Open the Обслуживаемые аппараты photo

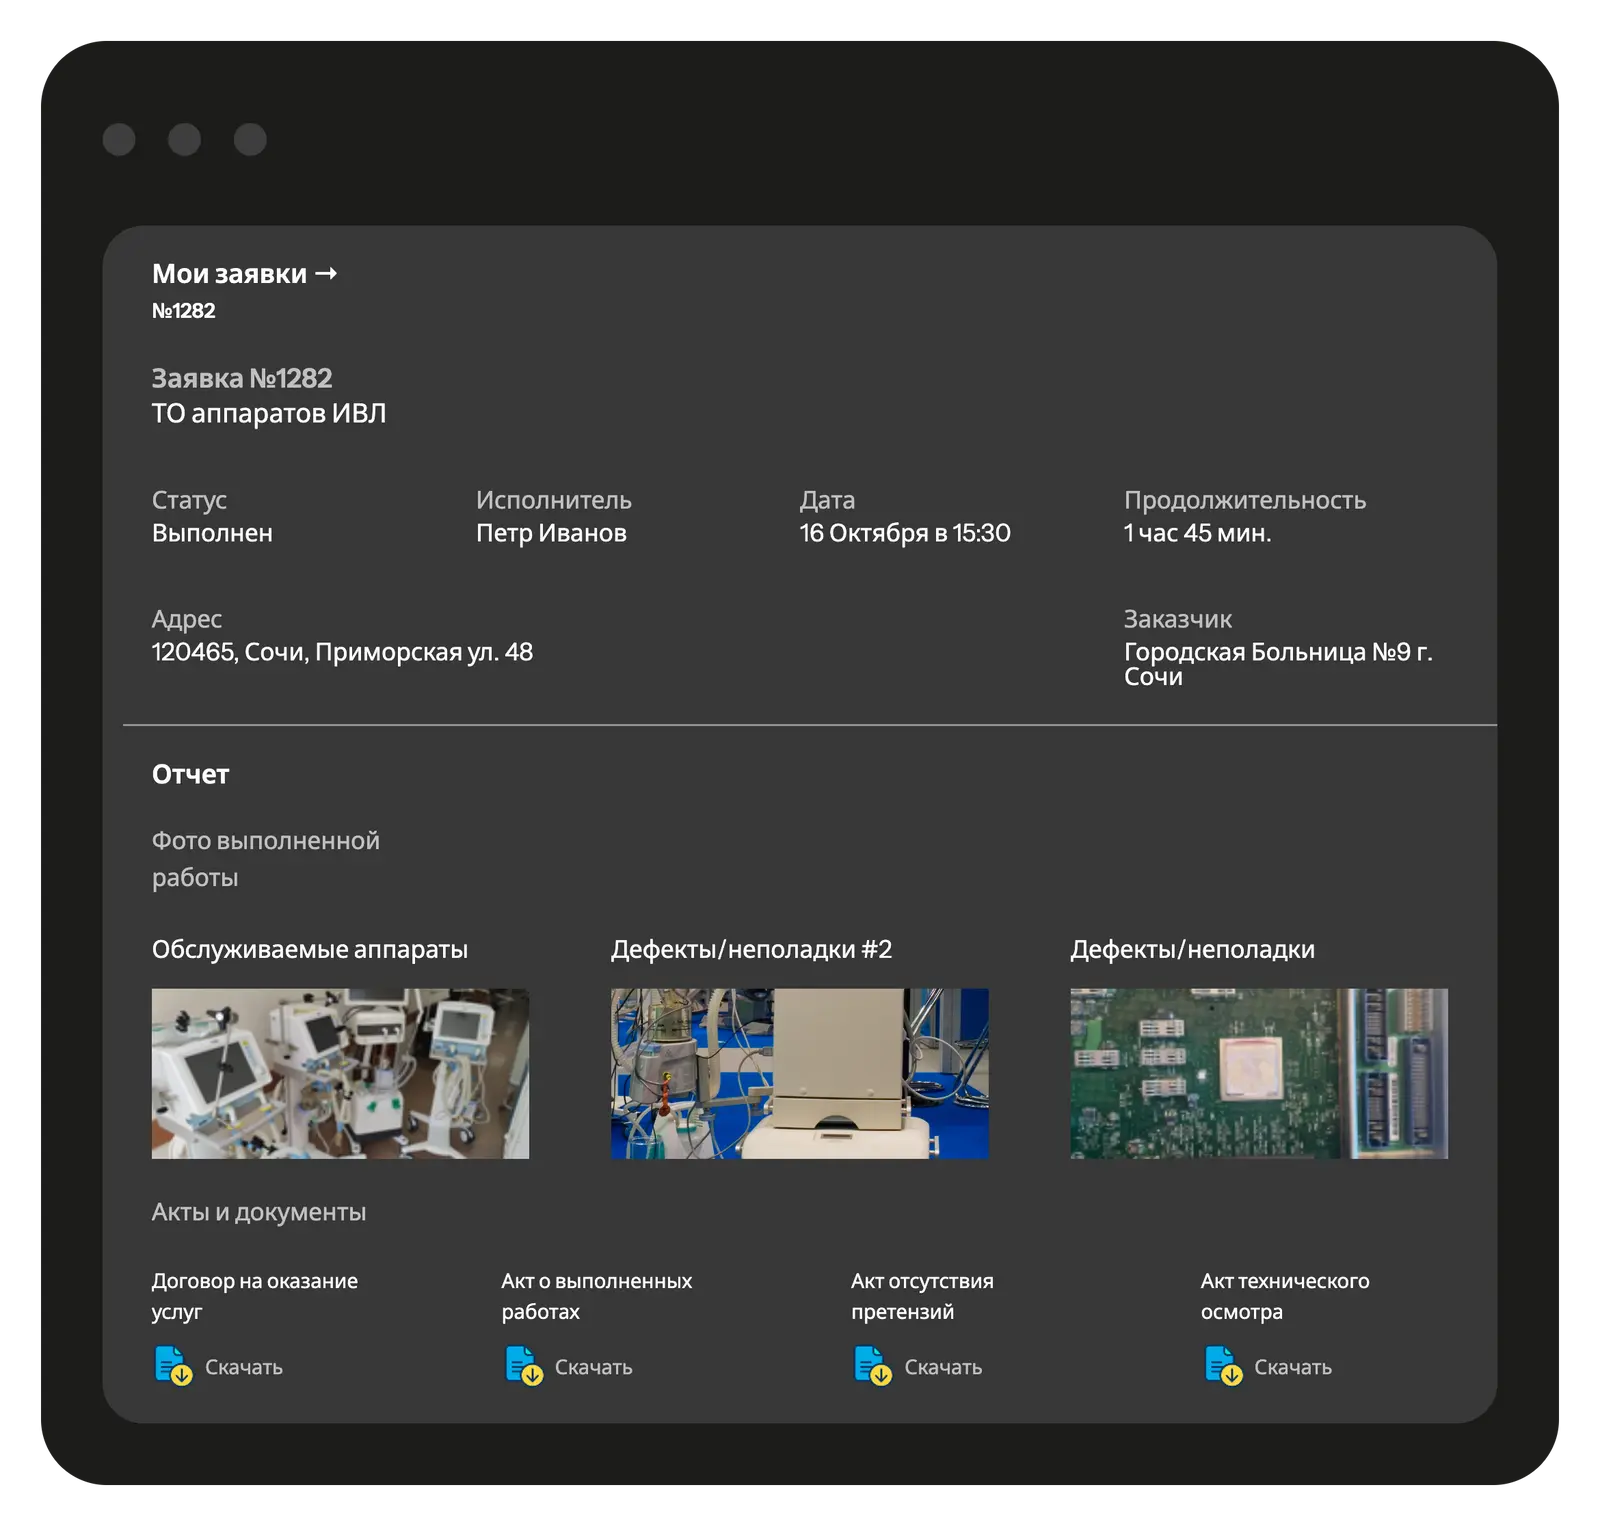tap(340, 1073)
